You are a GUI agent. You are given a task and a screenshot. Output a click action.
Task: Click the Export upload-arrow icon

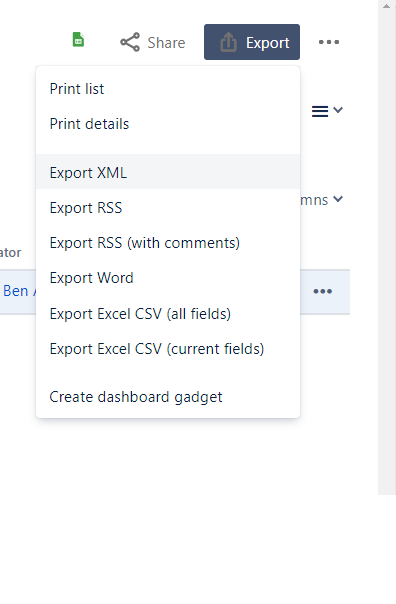click(x=228, y=42)
